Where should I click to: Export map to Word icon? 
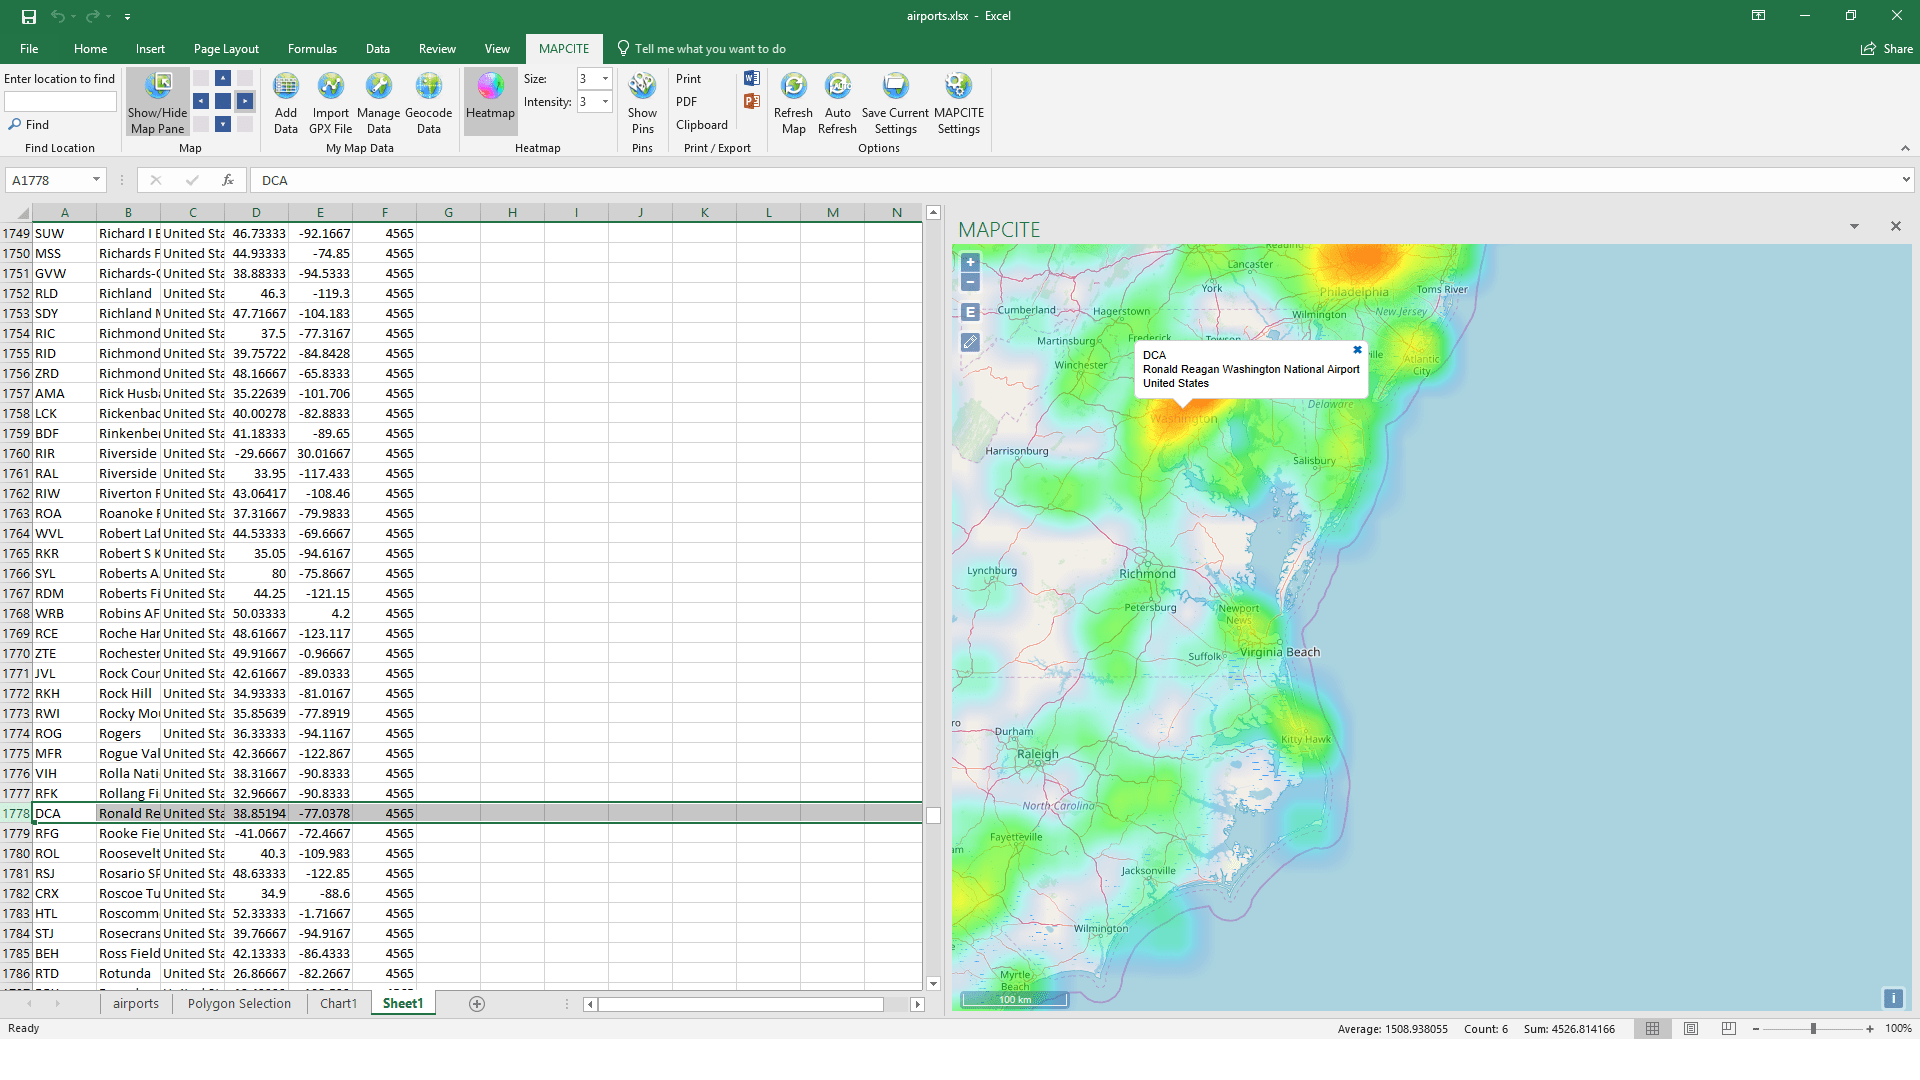coord(752,78)
